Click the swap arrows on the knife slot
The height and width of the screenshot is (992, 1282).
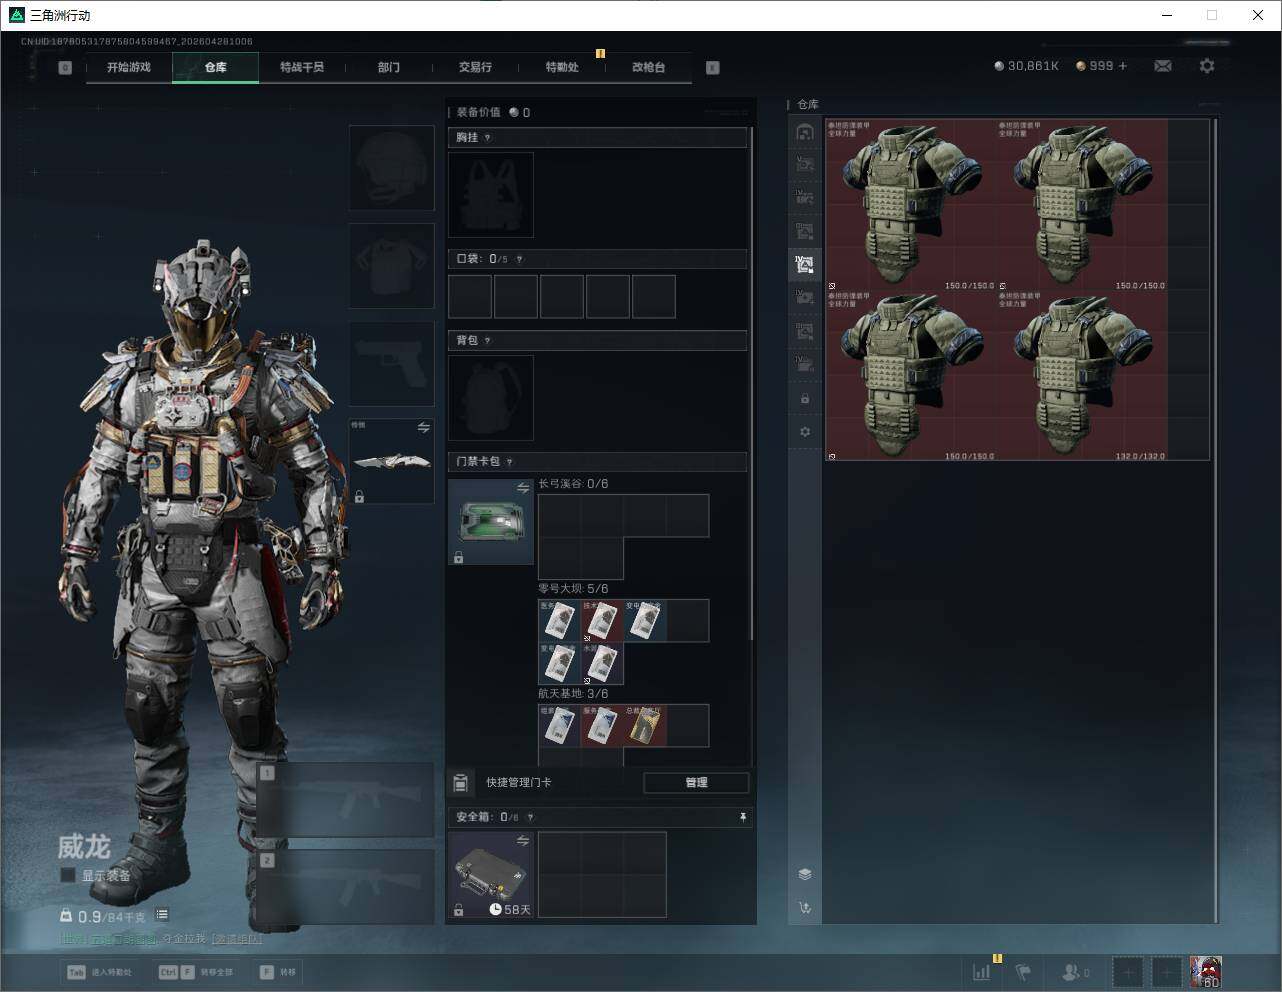click(x=424, y=428)
